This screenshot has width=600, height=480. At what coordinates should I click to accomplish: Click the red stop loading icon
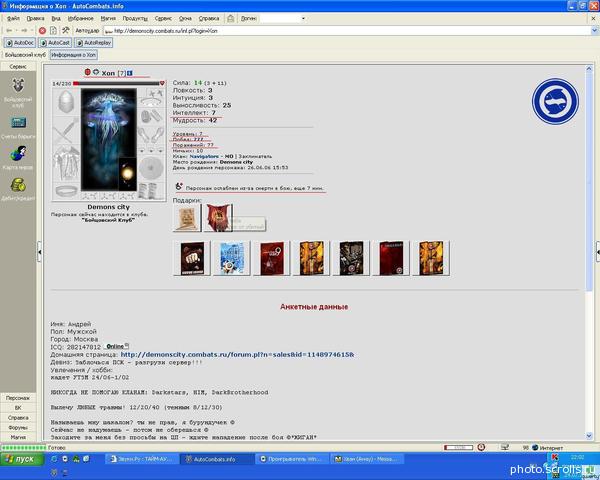tap(42, 31)
